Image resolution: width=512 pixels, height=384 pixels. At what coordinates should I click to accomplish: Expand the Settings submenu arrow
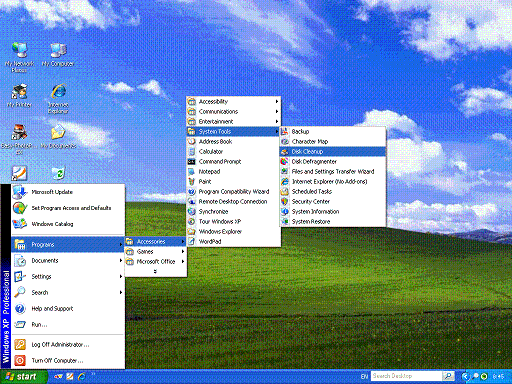121,276
